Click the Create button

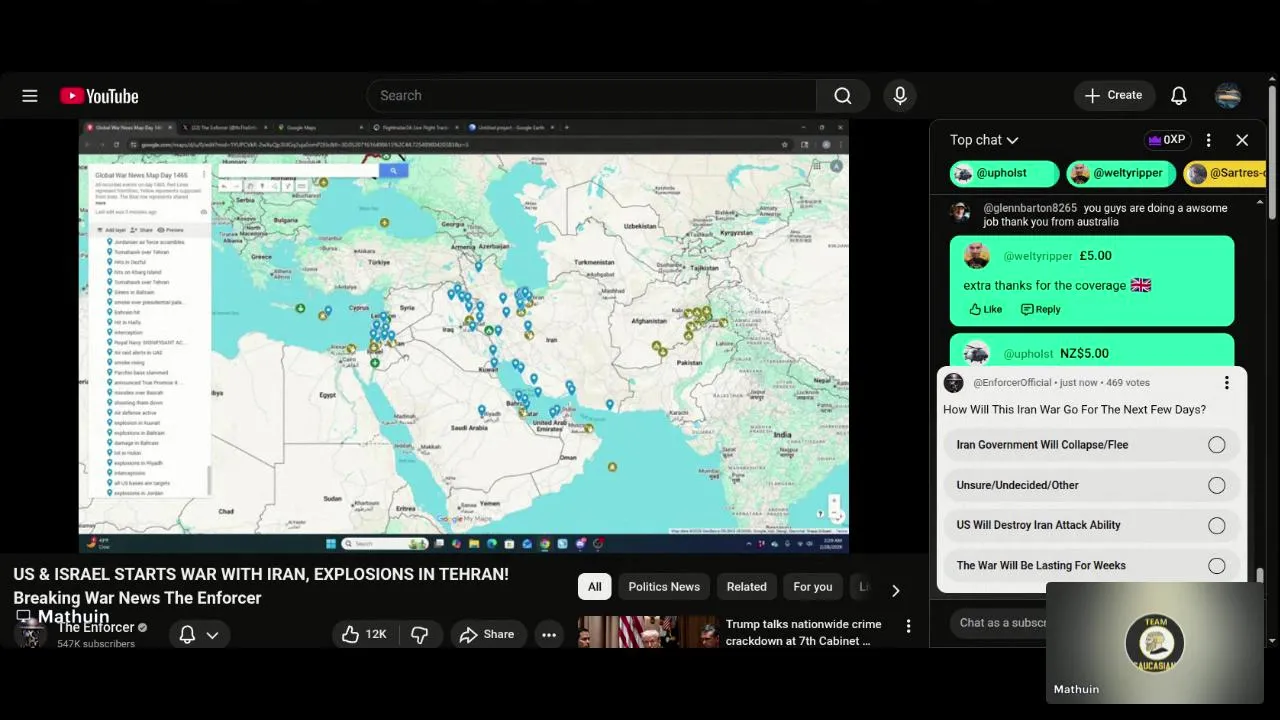click(x=1115, y=96)
